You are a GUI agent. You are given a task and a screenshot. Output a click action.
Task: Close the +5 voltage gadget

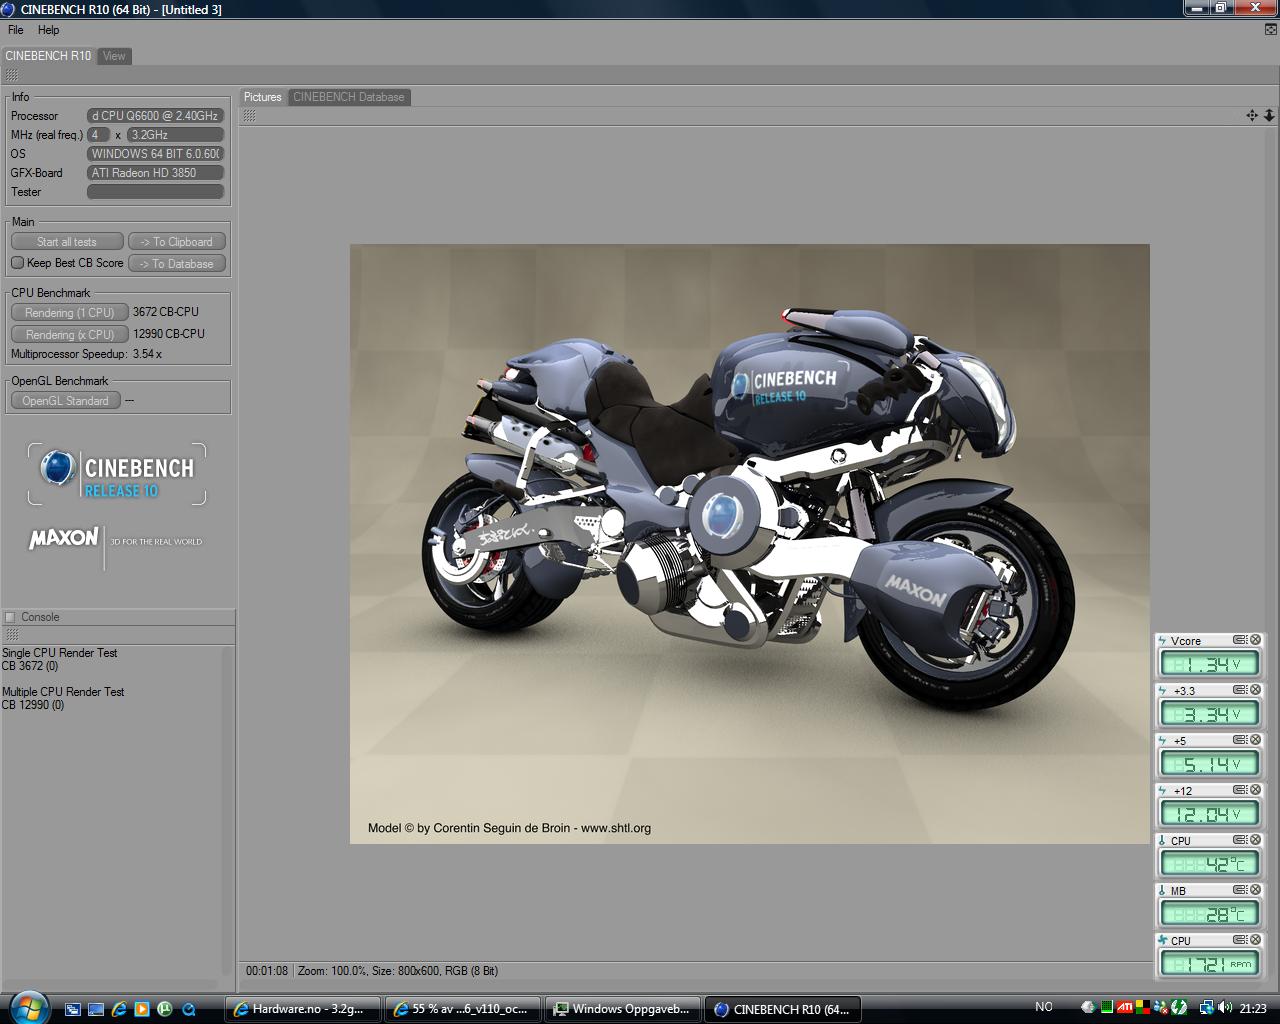(x=1255, y=740)
